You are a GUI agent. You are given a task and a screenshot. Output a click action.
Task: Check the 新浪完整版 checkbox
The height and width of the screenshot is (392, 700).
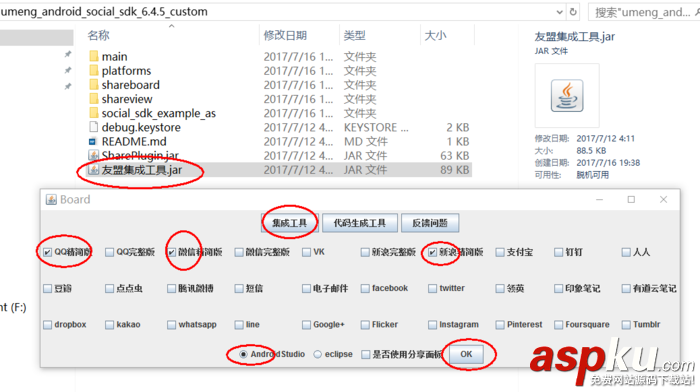[365, 252]
